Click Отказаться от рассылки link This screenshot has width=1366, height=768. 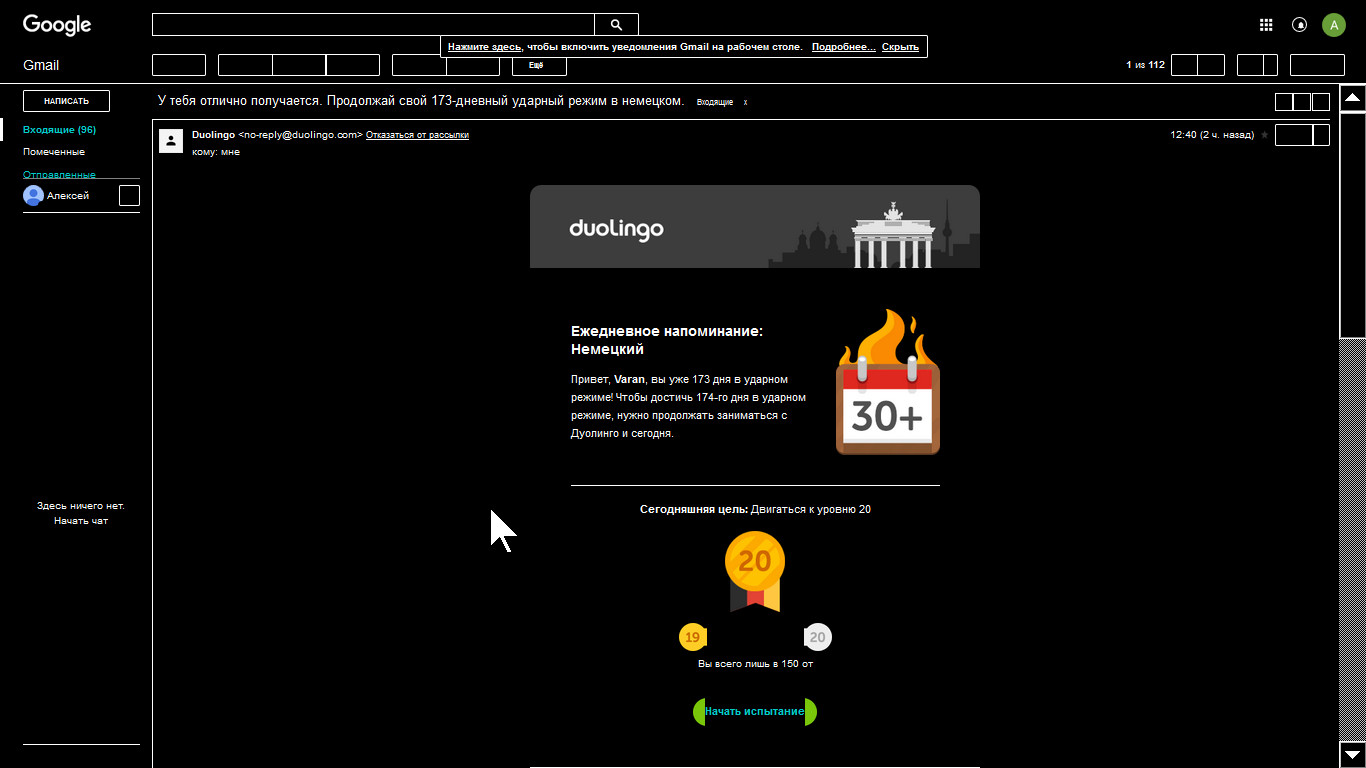(417, 135)
